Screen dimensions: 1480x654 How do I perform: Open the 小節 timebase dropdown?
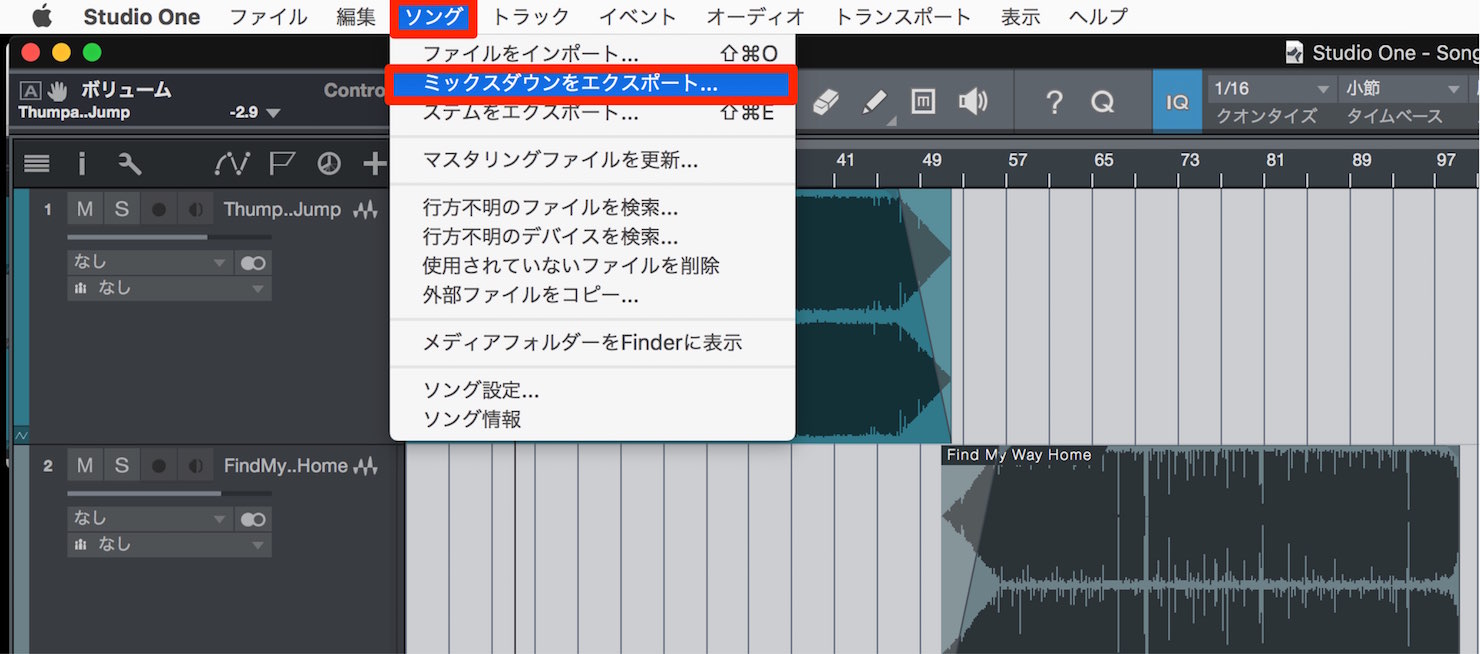(1403, 89)
